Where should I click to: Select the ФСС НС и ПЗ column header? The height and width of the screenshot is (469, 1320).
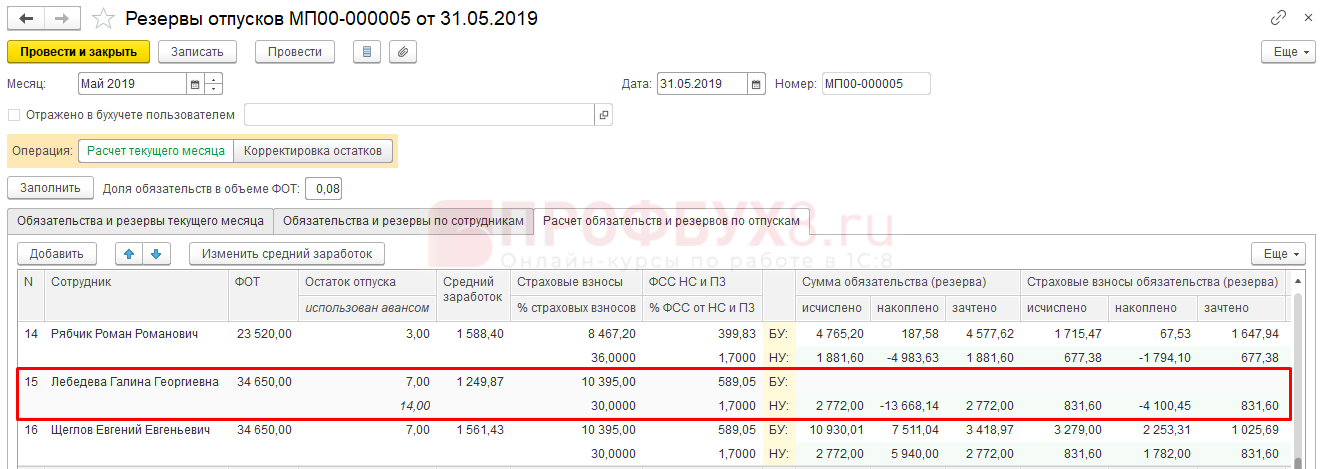(x=702, y=282)
